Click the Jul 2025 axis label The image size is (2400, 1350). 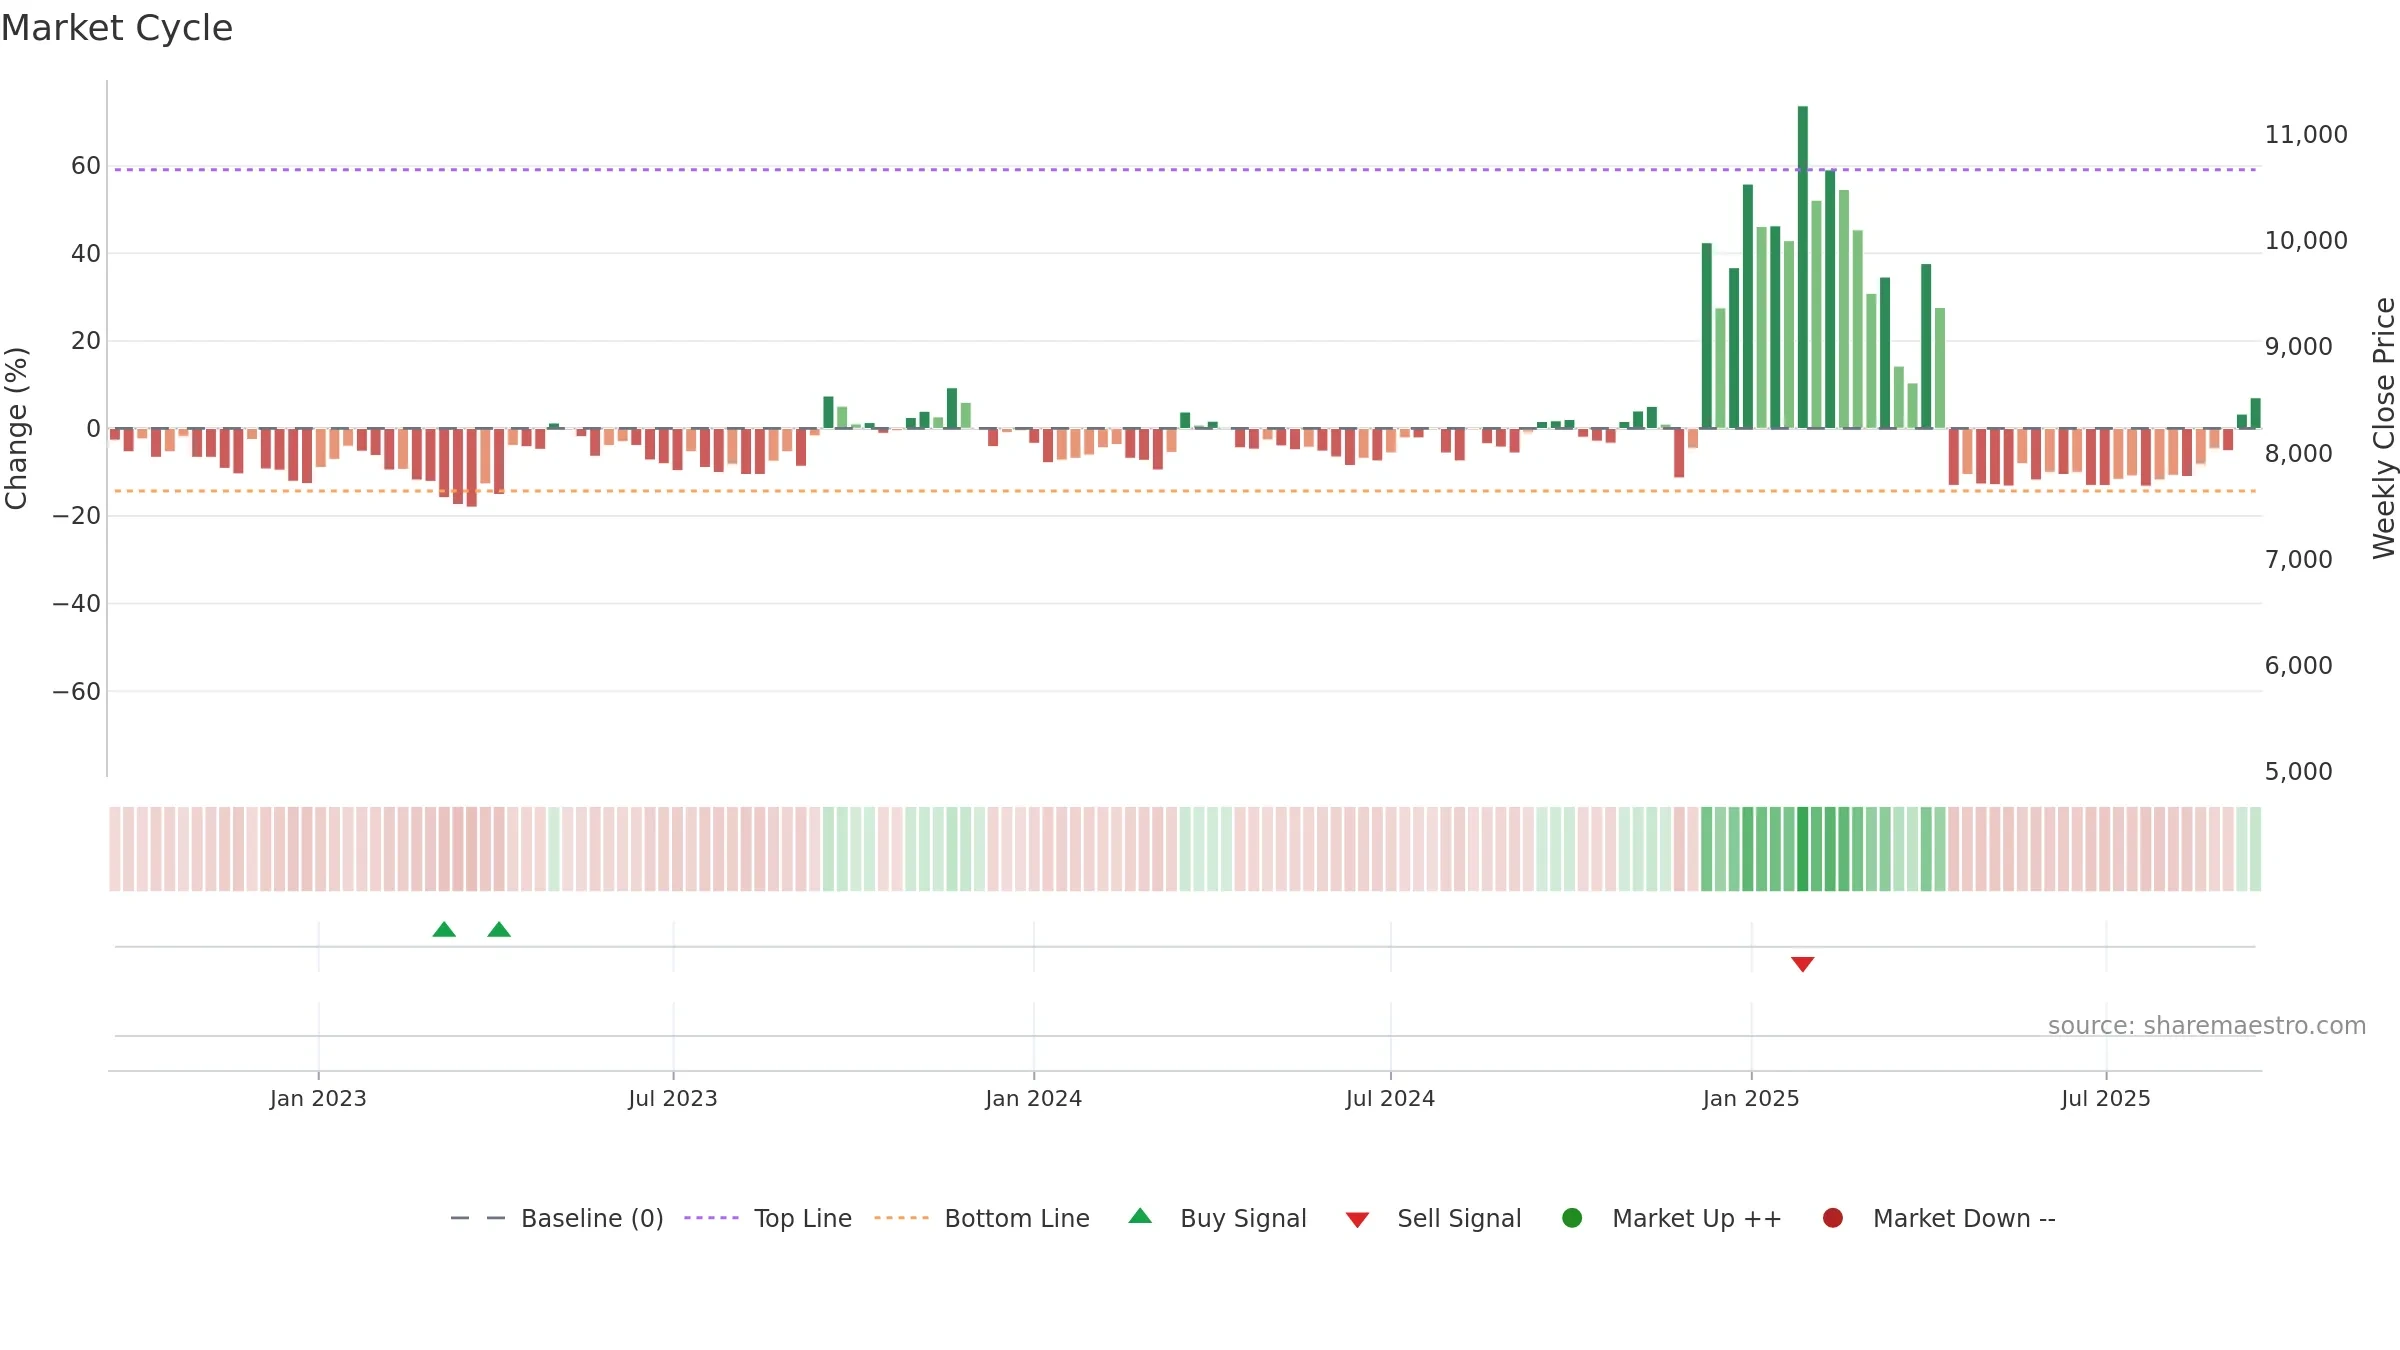click(2106, 1099)
